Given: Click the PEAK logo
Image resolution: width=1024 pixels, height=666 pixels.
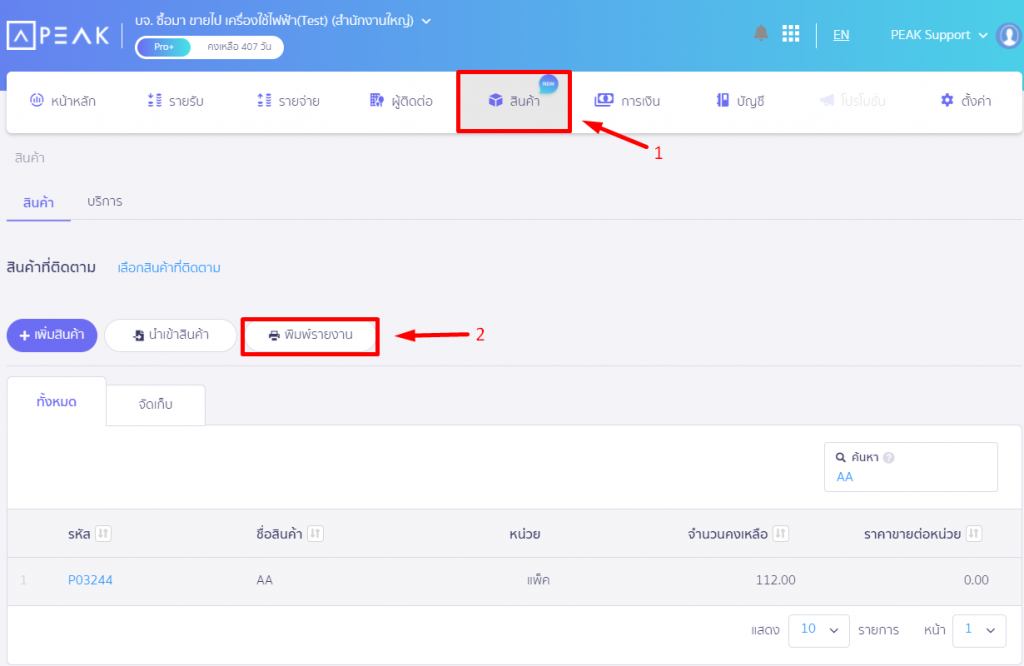Looking at the screenshot, I should click(x=58, y=35).
